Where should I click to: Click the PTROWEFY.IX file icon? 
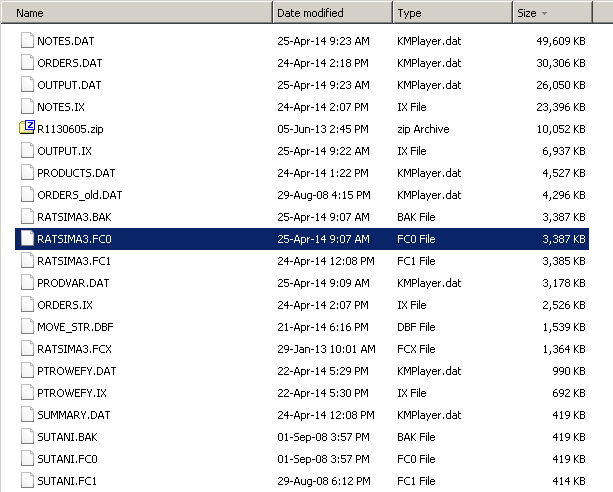tap(27, 393)
